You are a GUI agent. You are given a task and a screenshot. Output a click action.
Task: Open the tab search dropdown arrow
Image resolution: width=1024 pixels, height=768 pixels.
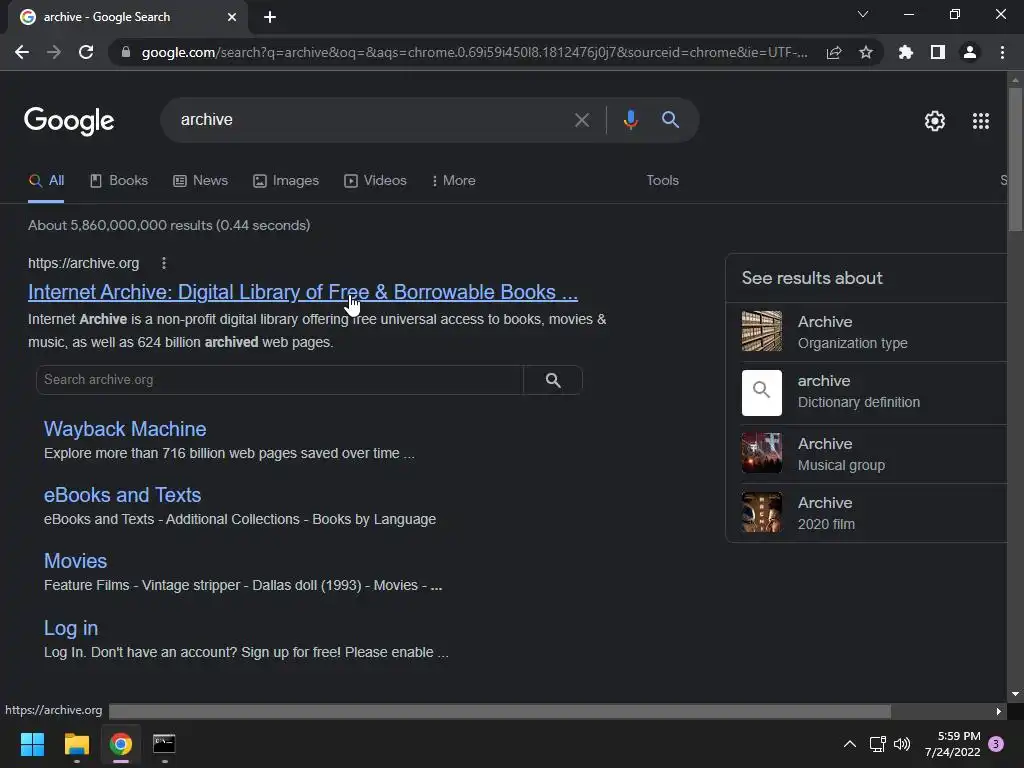(x=863, y=14)
